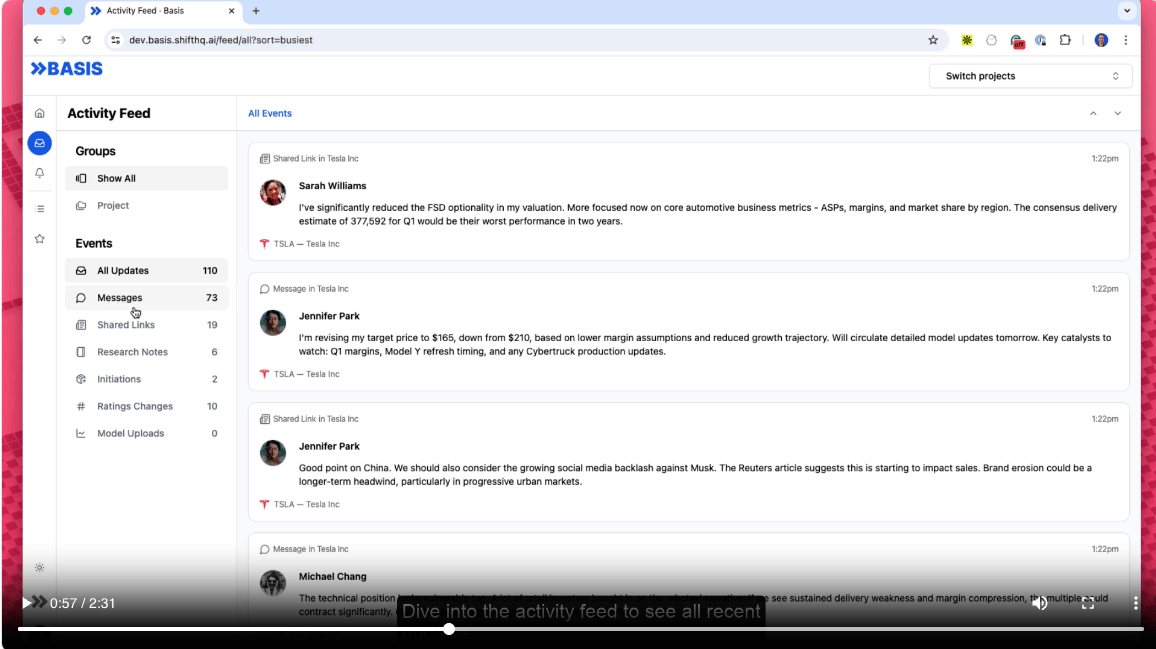Filter events by Ratings Changes
1156x649 pixels.
tap(146, 406)
